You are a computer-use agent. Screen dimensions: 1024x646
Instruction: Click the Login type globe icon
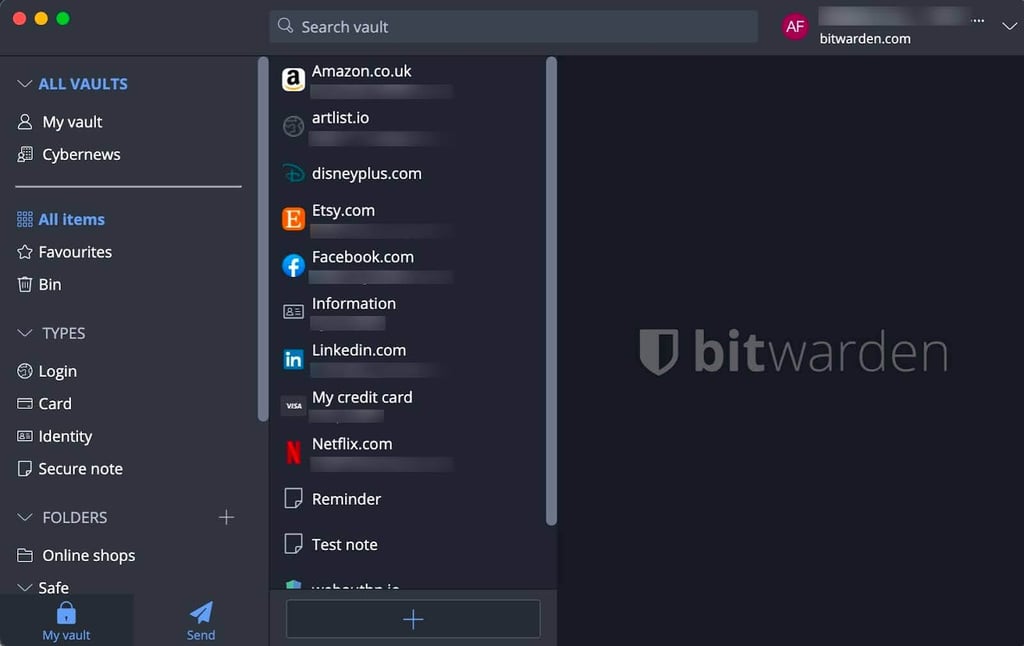tap(25, 371)
